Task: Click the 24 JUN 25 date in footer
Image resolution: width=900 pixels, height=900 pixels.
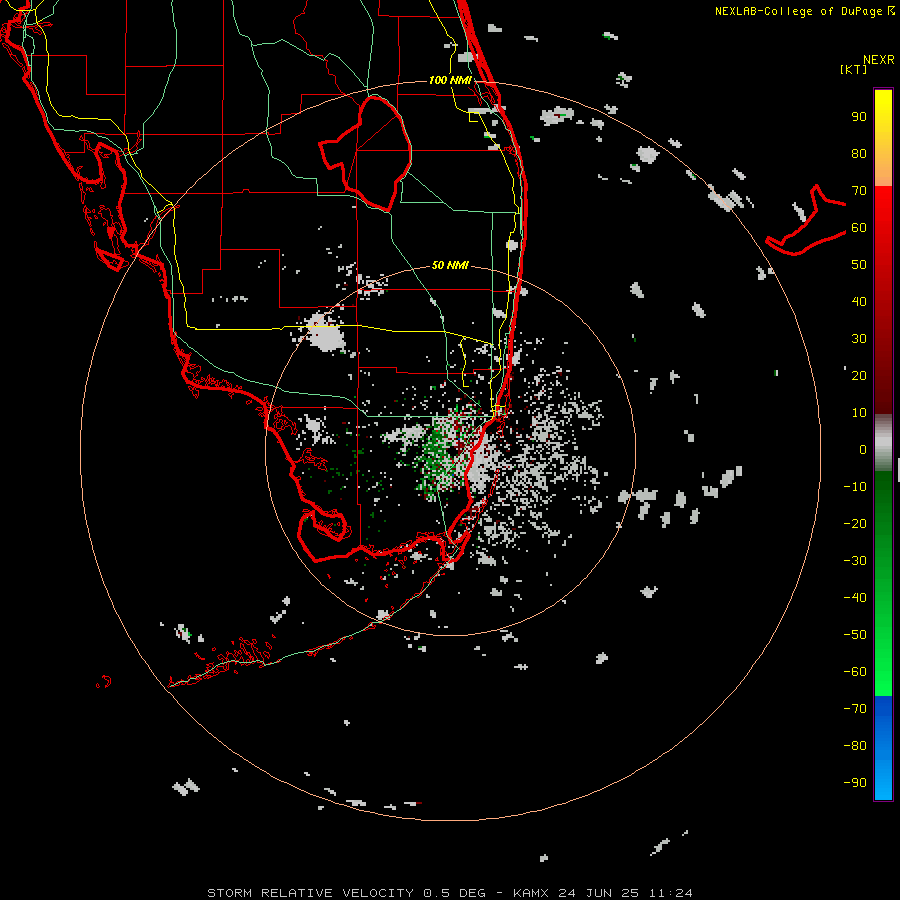Action: [x=599, y=893]
